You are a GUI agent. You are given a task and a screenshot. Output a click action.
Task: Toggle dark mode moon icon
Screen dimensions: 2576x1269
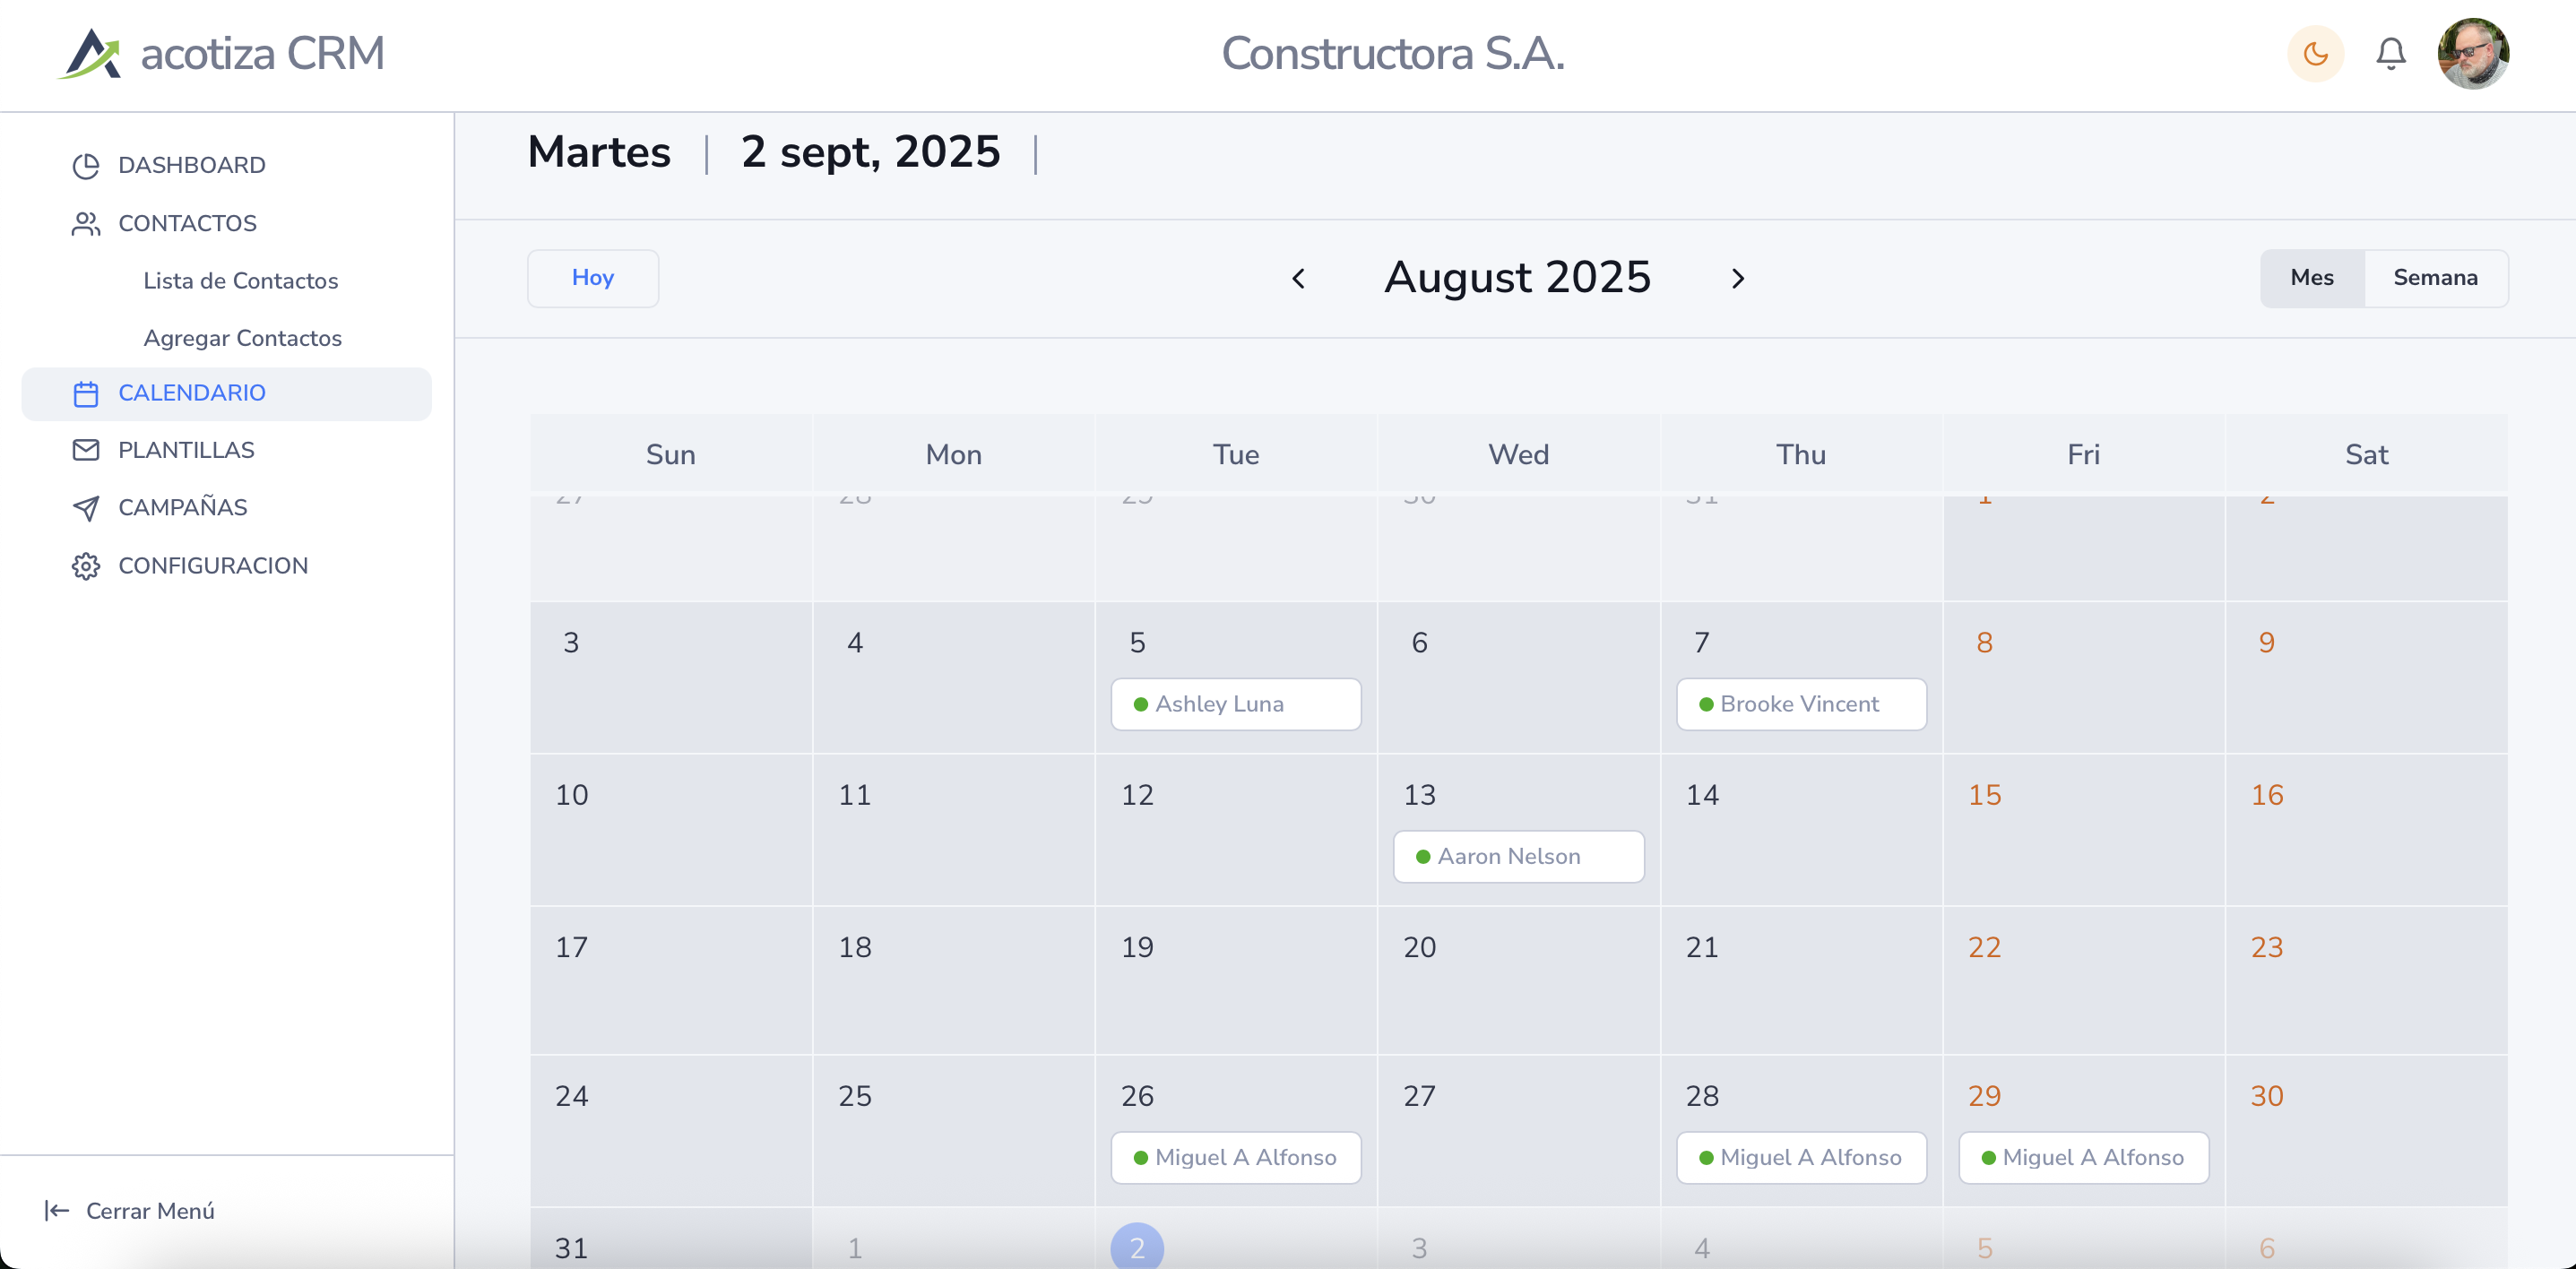pyautogui.click(x=2315, y=54)
